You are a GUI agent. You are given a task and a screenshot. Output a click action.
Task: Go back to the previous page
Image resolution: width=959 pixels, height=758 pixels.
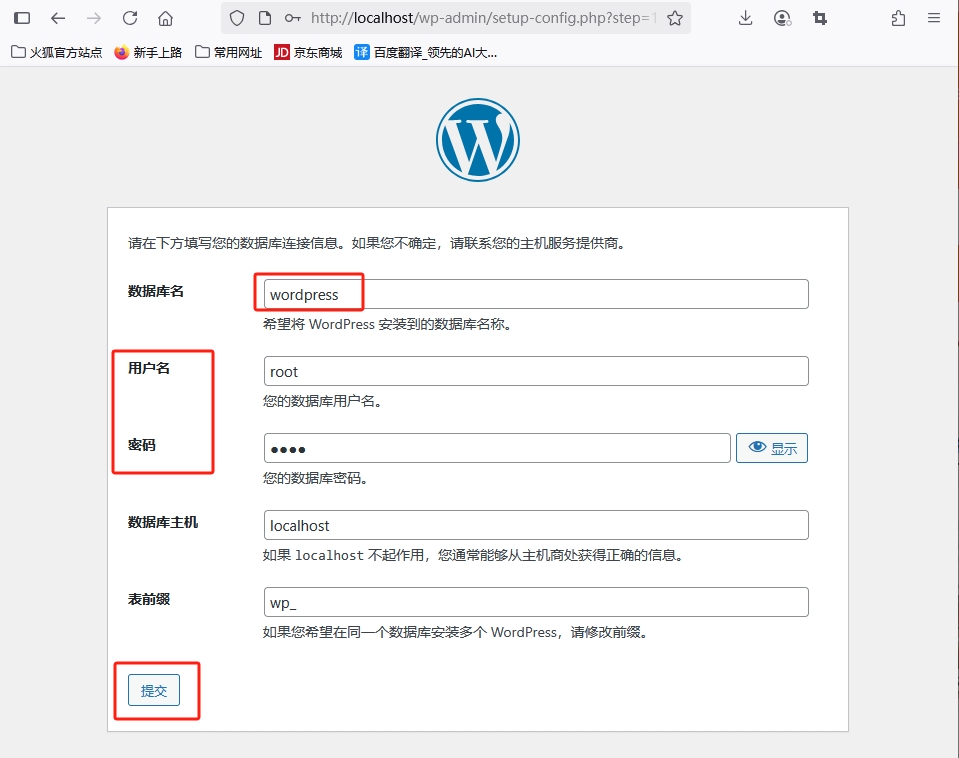click(x=58, y=18)
